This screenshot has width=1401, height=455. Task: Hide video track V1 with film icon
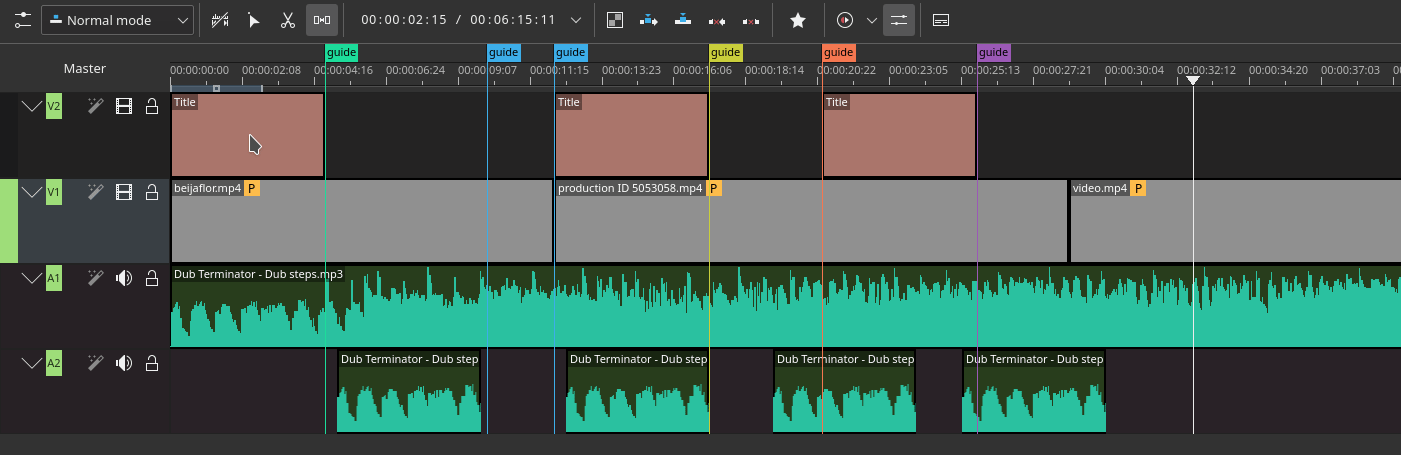tap(124, 192)
